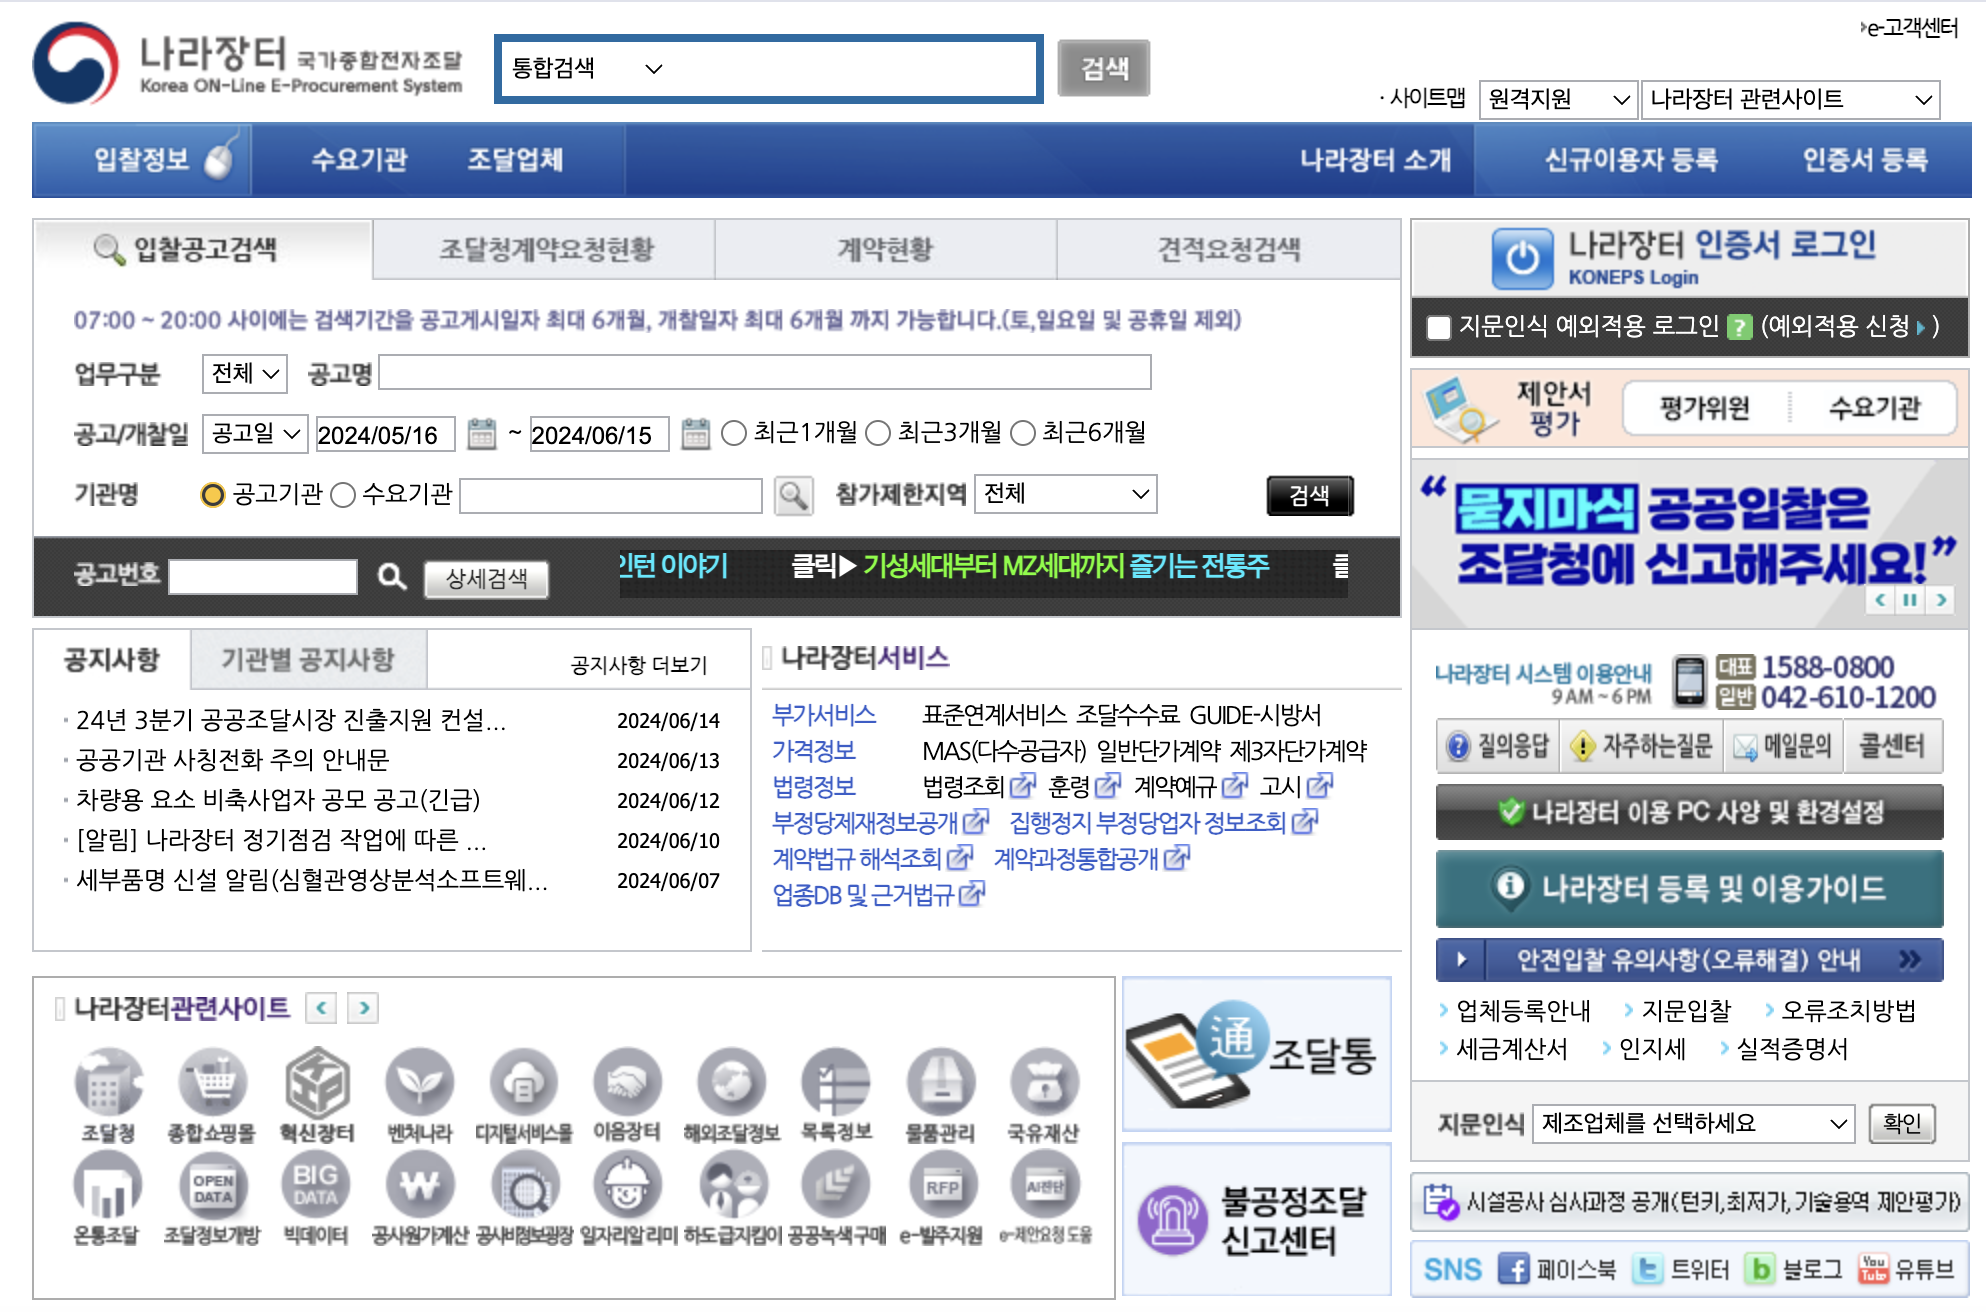Open the calendar picker for announcement start date

(x=482, y=434)
